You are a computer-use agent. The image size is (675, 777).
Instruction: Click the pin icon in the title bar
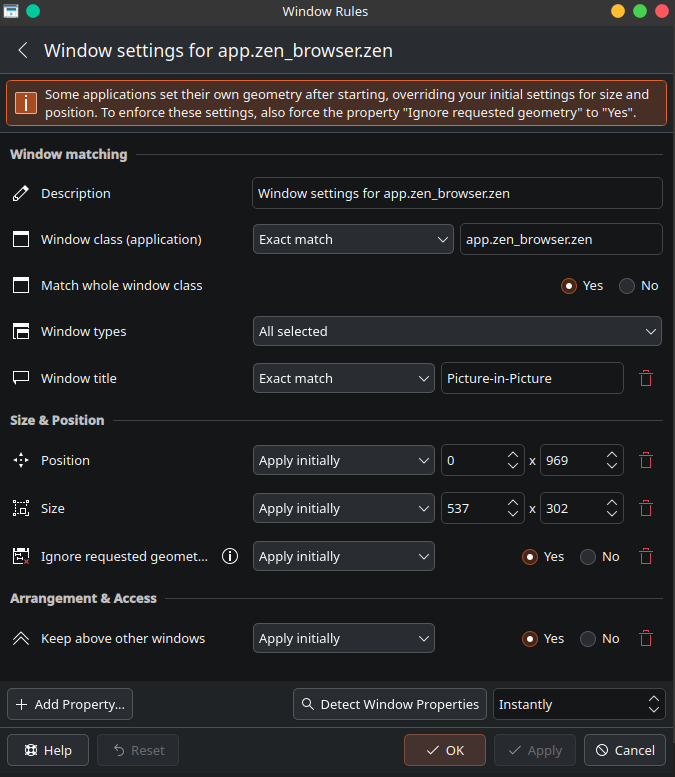(x=33, y=11)
